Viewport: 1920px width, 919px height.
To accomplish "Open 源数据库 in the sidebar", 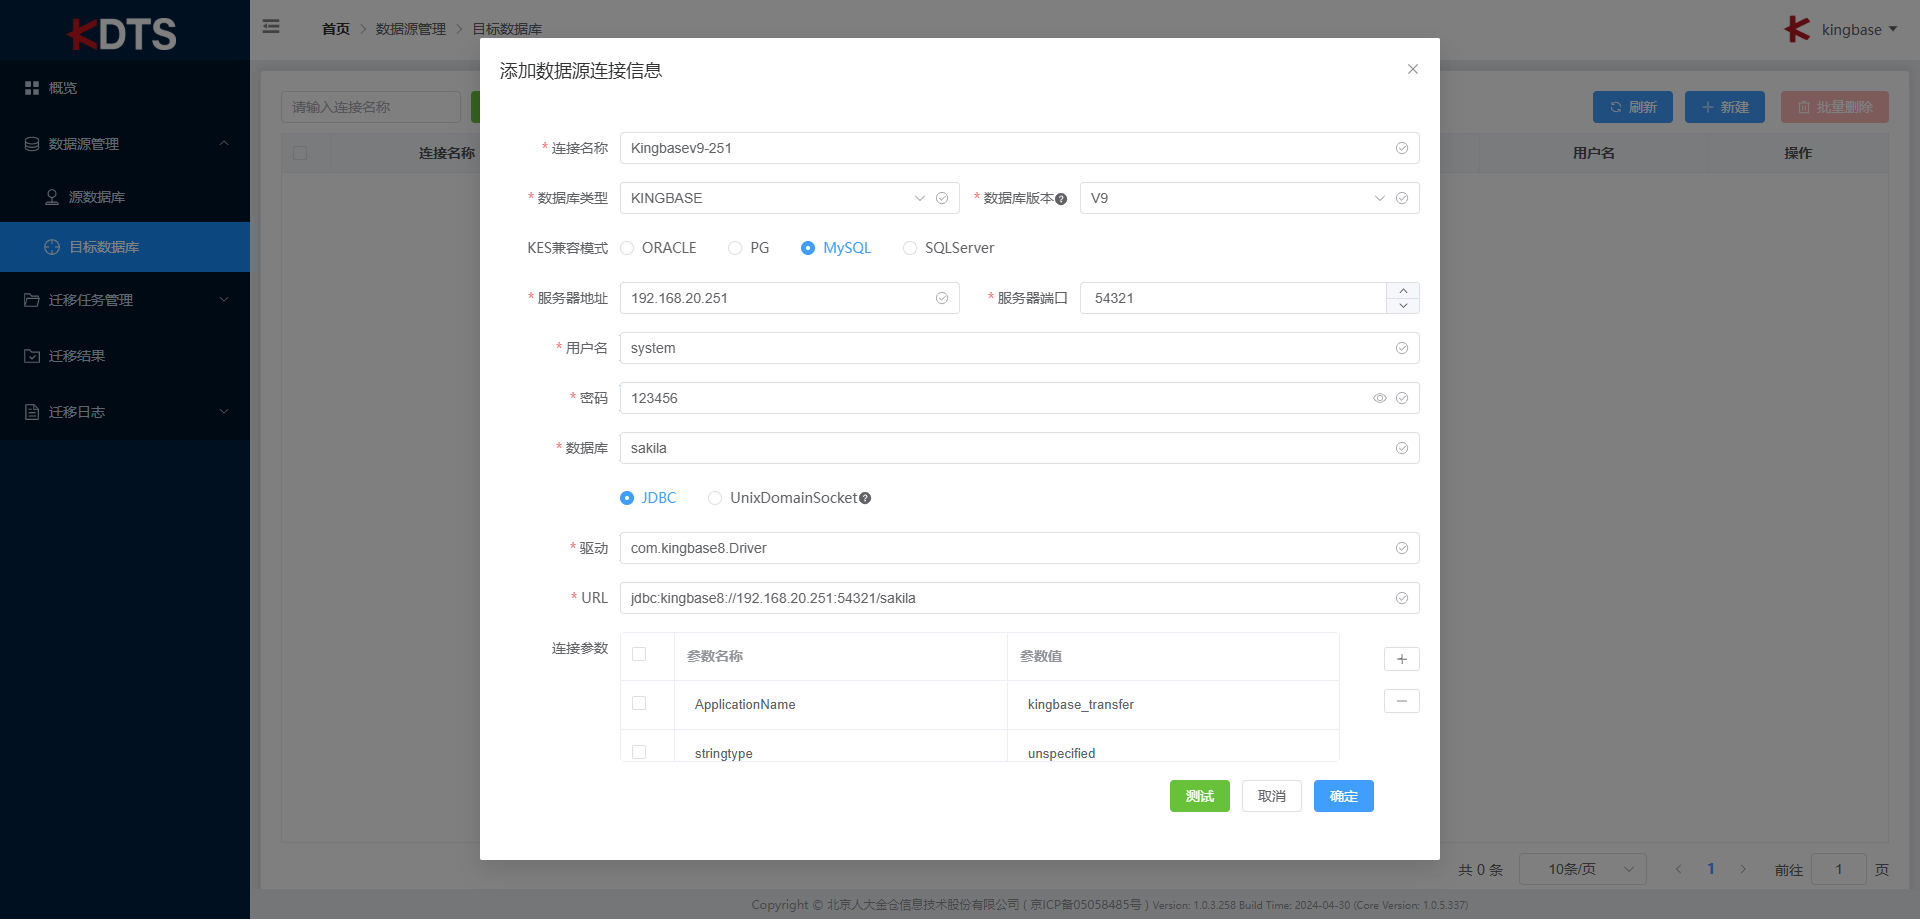I will pos(97,197).
